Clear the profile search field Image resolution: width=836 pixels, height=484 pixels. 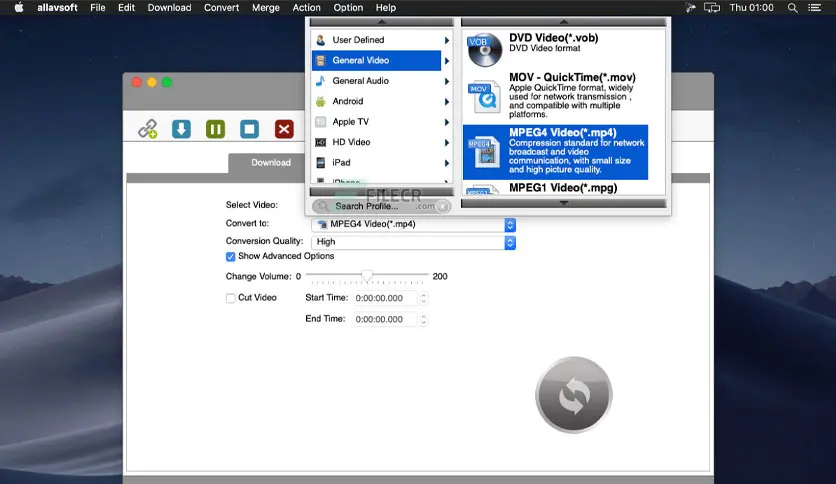pos(443,206)
